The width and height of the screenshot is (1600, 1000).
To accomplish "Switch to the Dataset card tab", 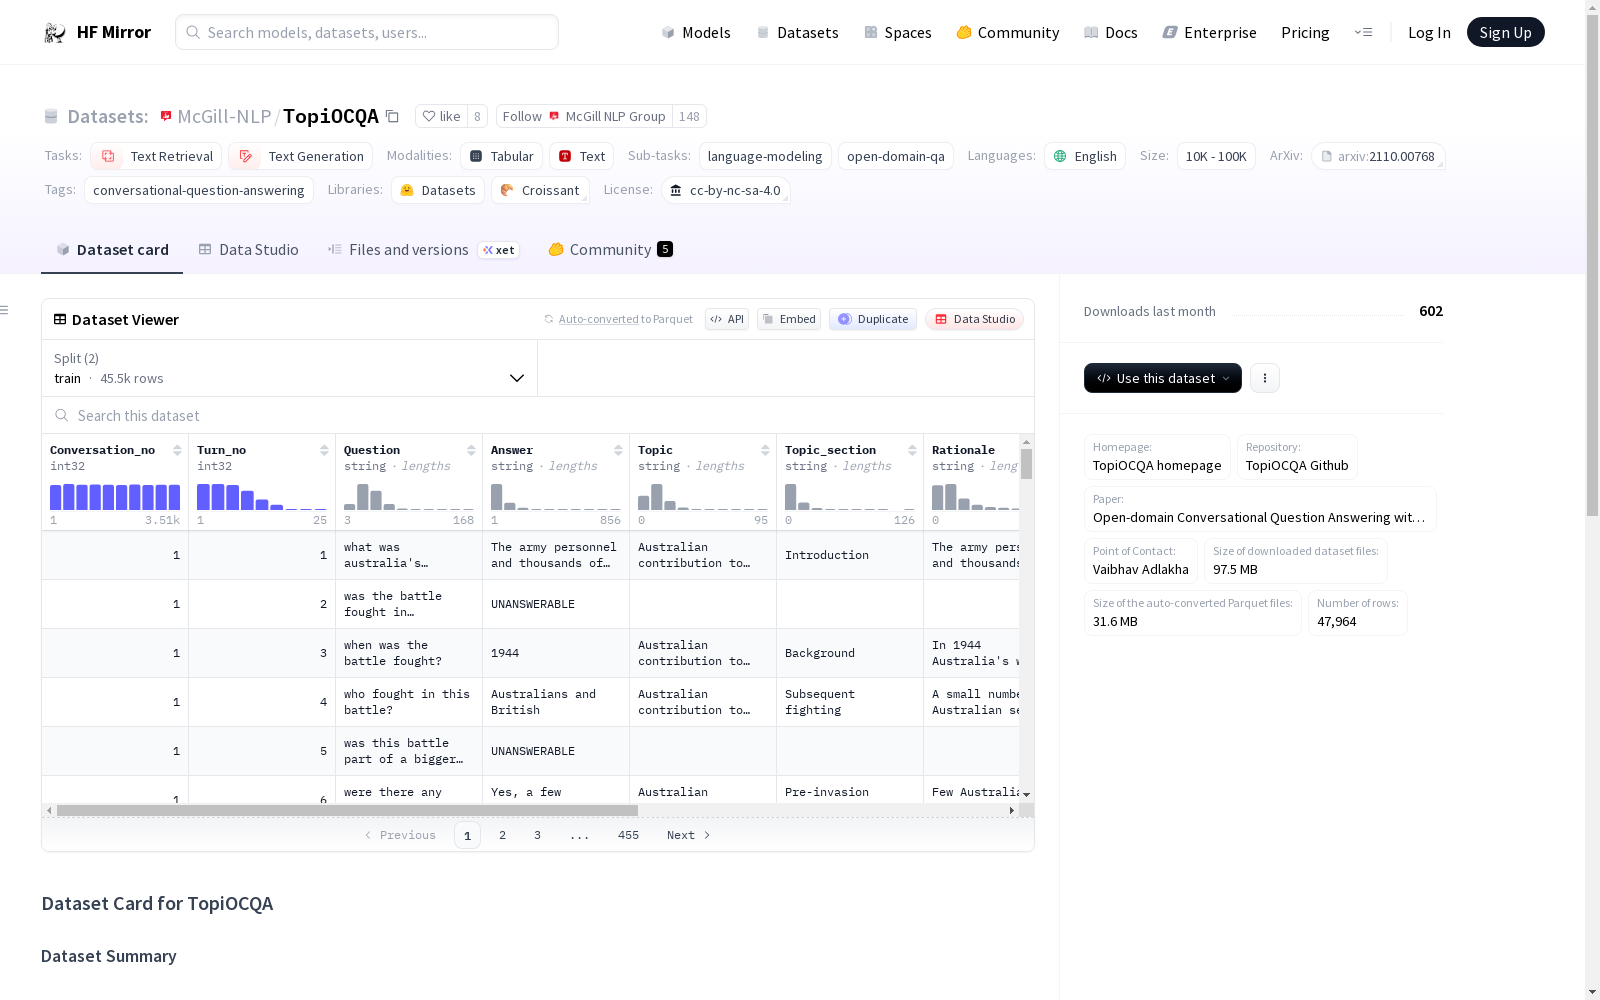I will tap(112, 250).
